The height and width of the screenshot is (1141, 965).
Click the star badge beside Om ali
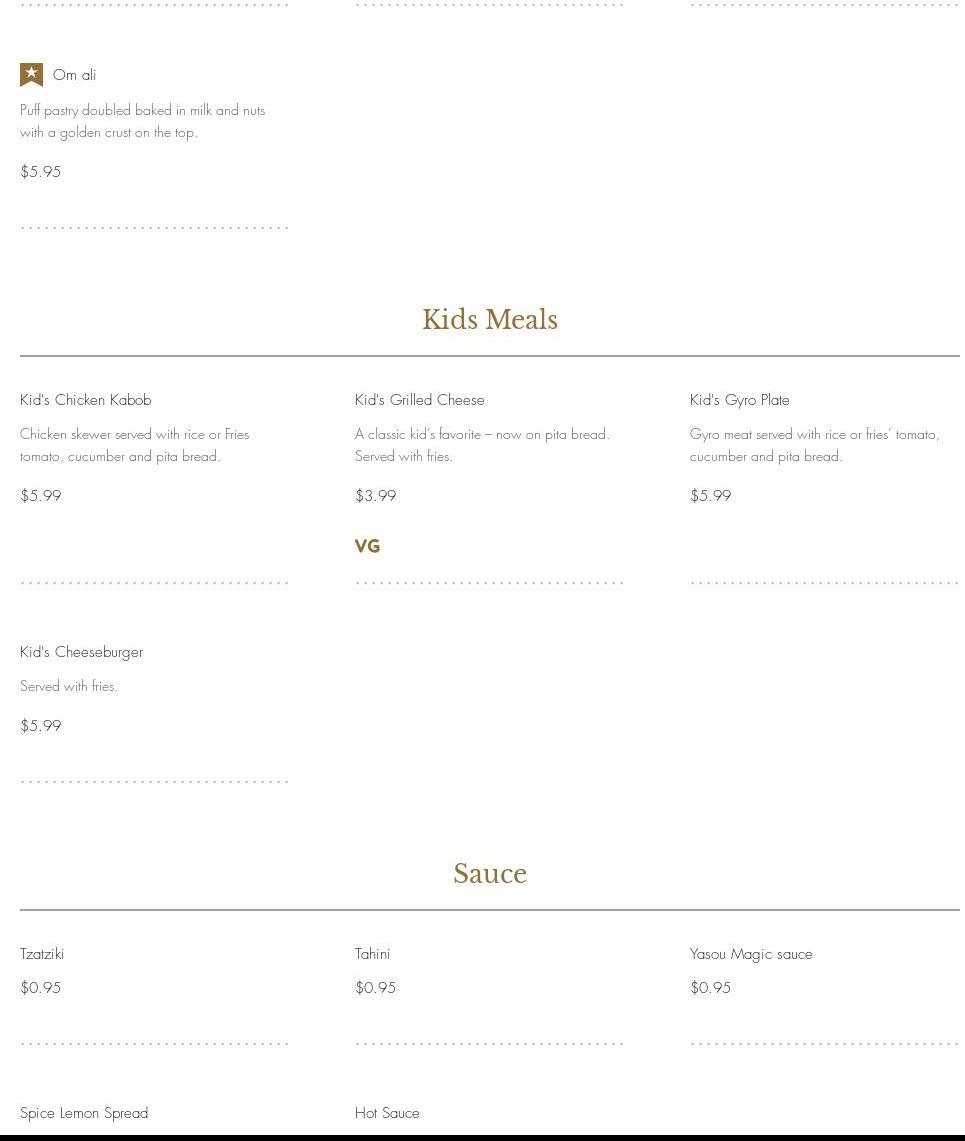click(31, 75)
